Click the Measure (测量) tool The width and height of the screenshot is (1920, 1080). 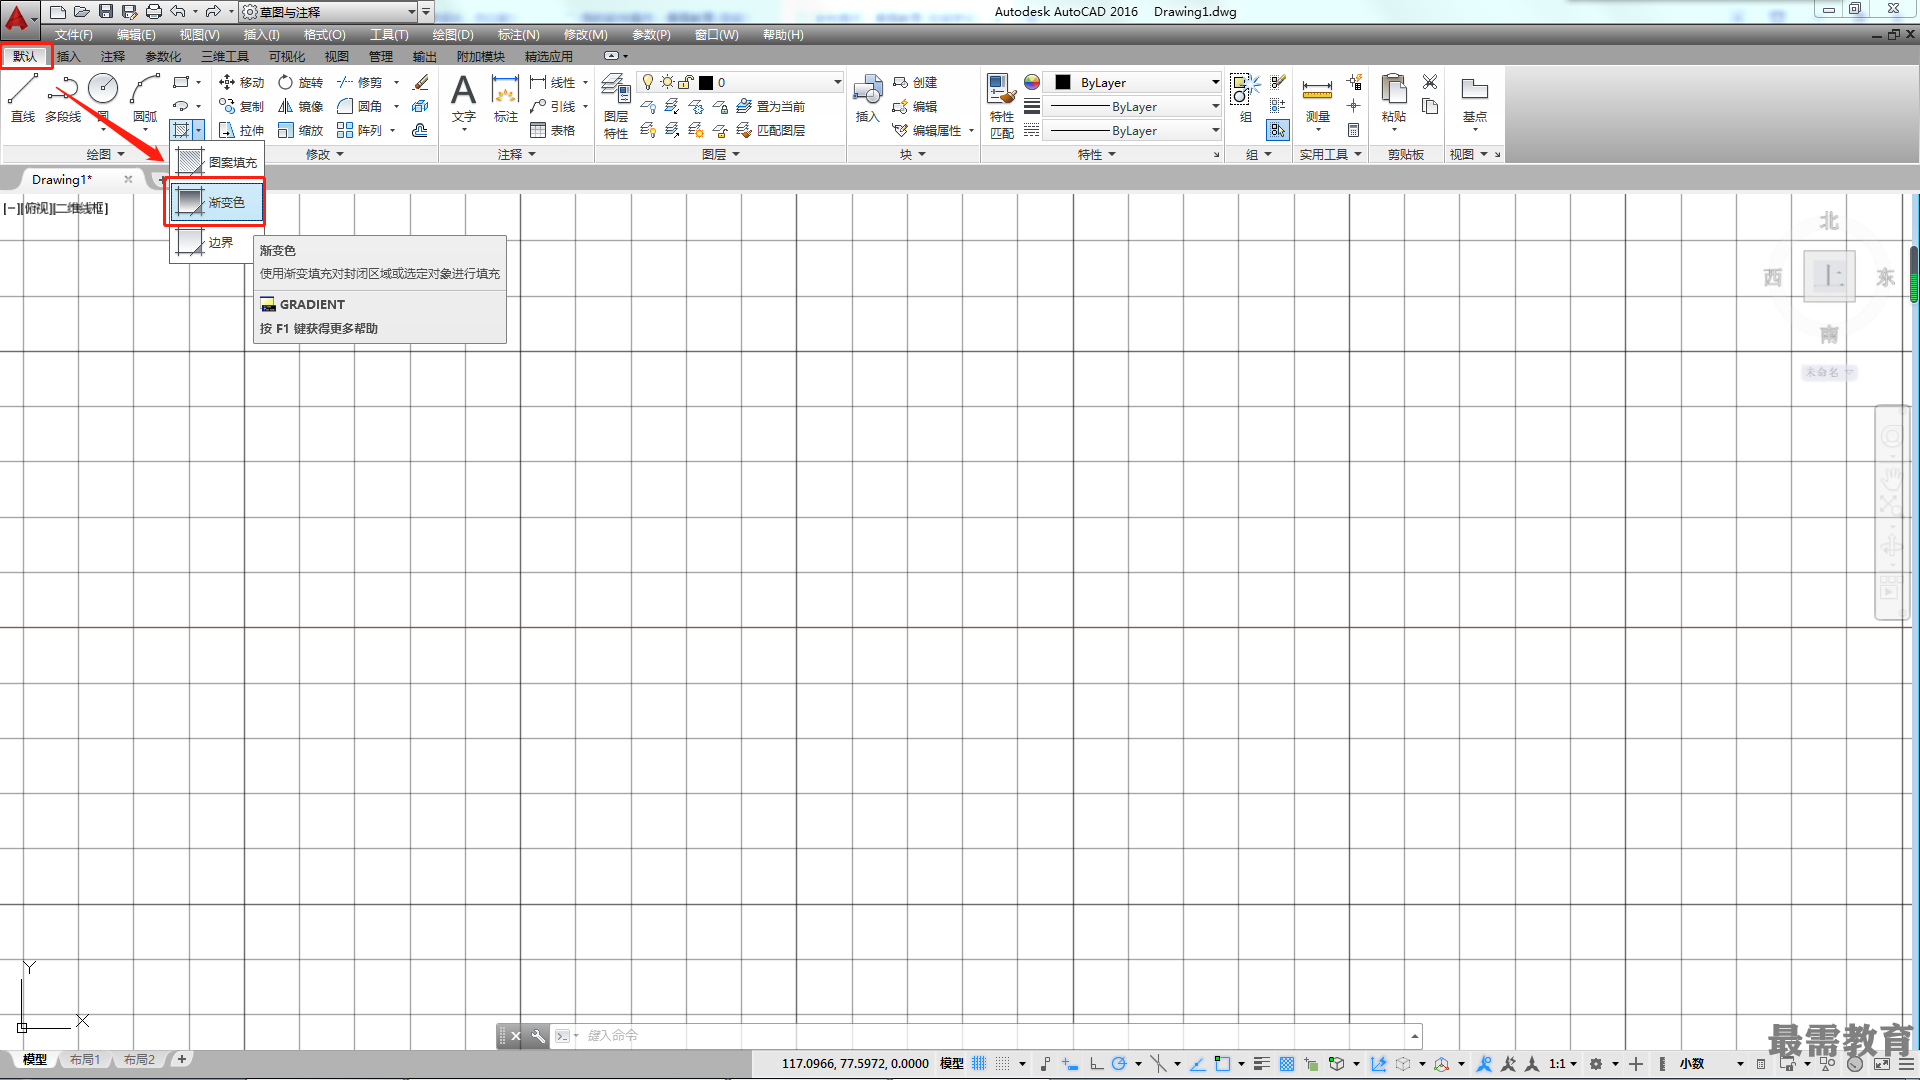tap(1317, 100)
